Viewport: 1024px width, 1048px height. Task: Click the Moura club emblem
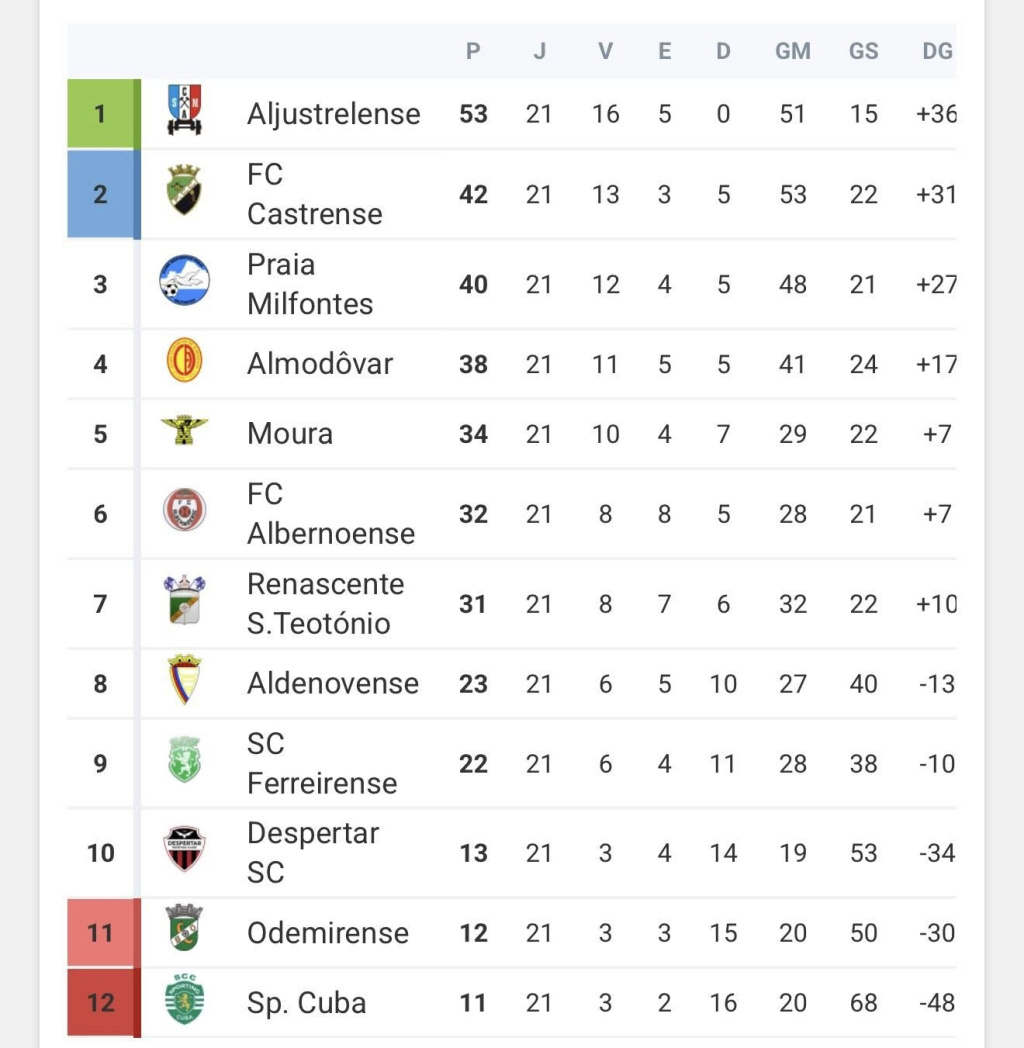pos(184,431)
